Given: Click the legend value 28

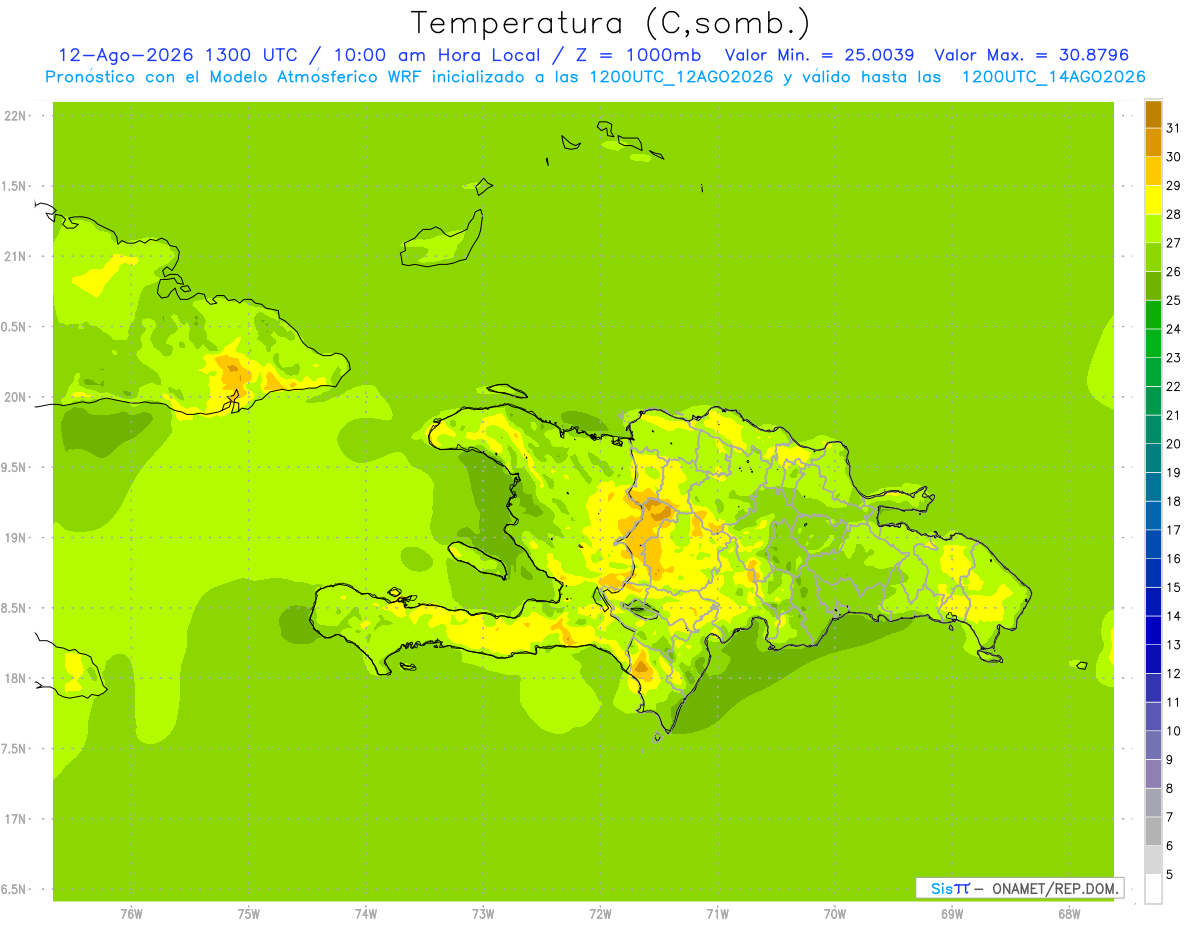Looking at the screenshot, I should coord(1173,214).
